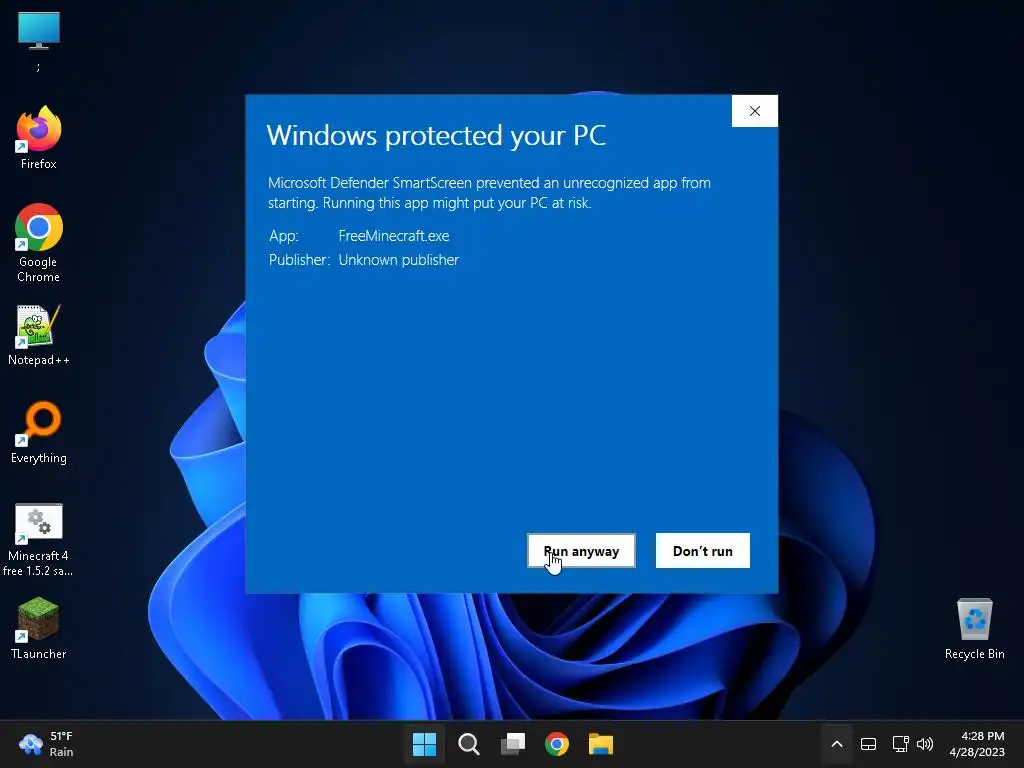Screen dimensions: 1024x768
Task: Click the Windows protected your PC heading
Action: (x=436, y=136)
